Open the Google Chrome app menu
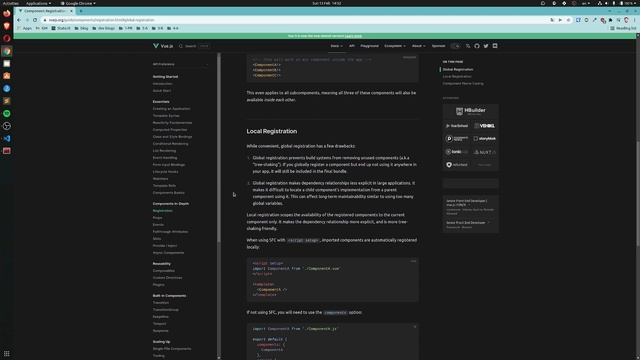640x360 pixels. pos(78,3)
